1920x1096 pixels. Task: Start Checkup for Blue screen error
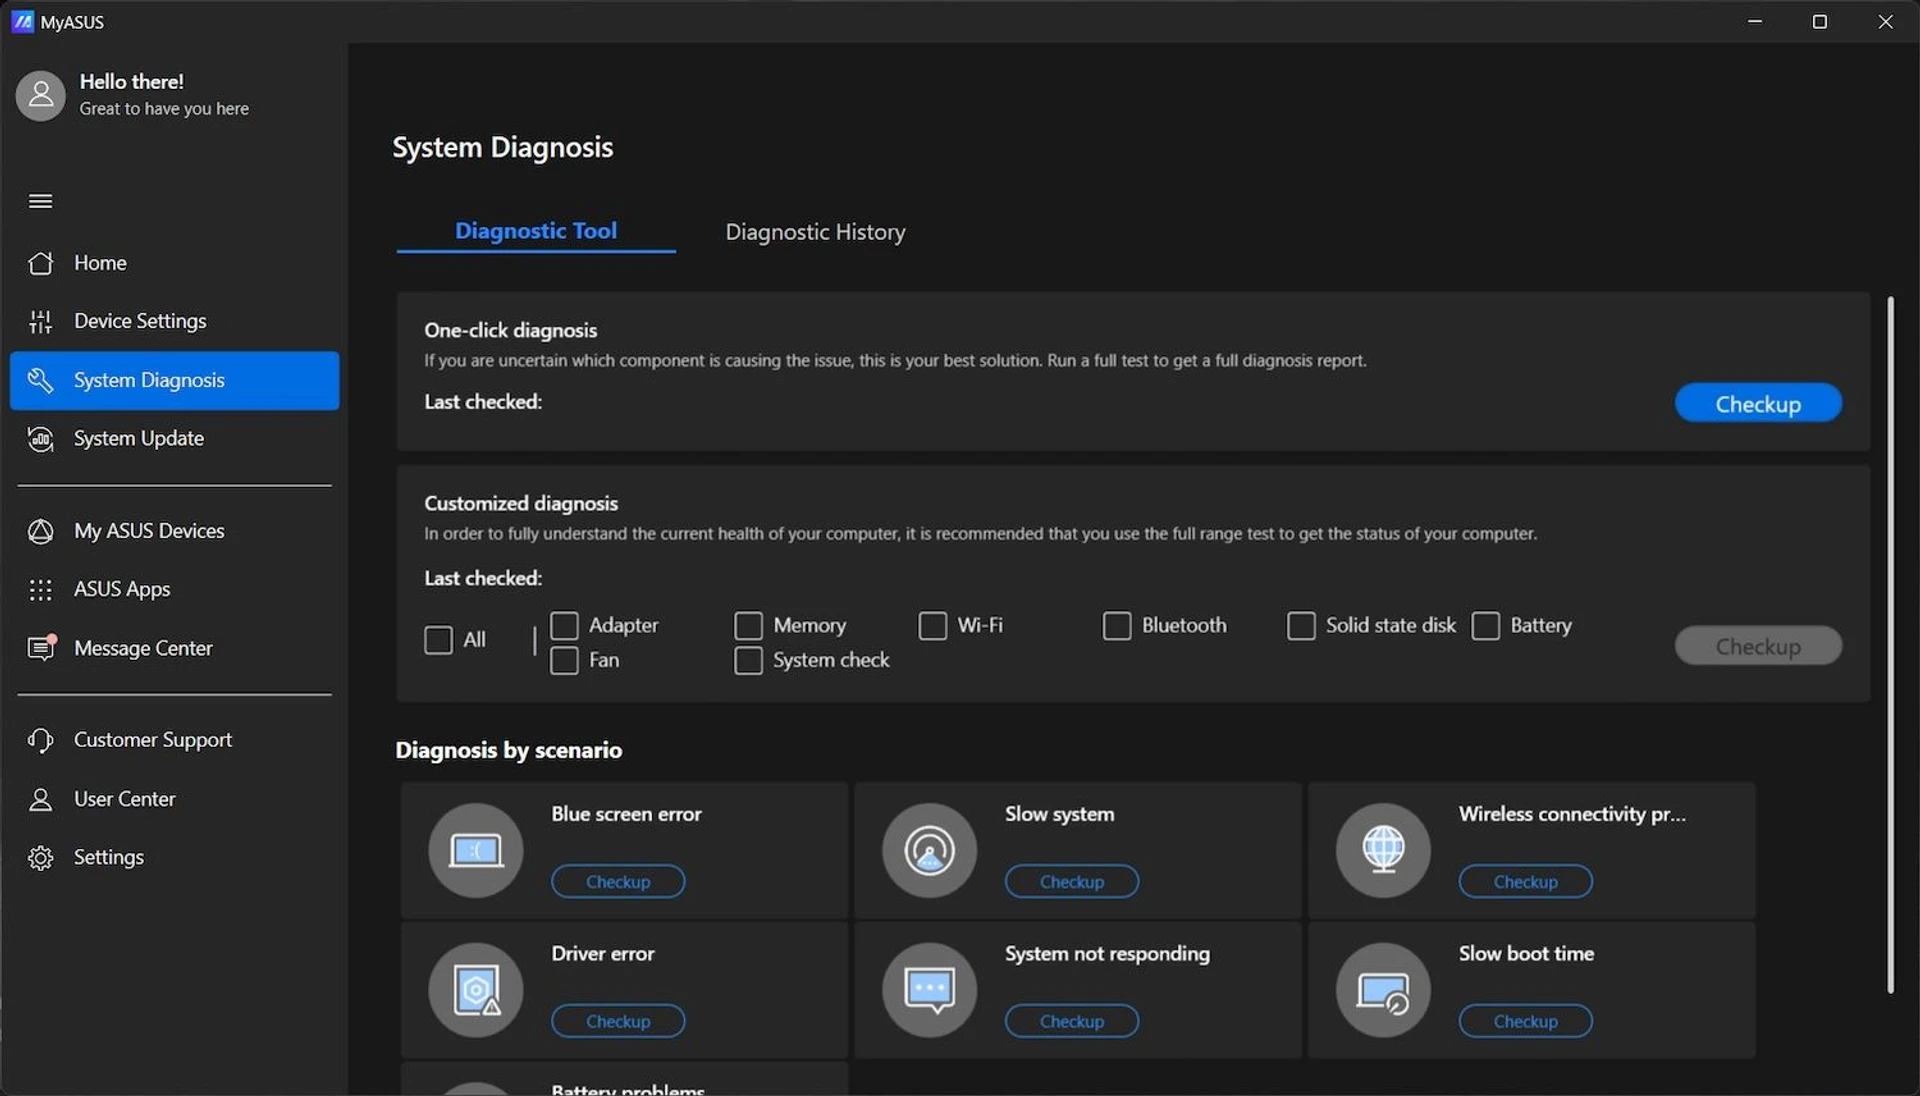[618, 882]
